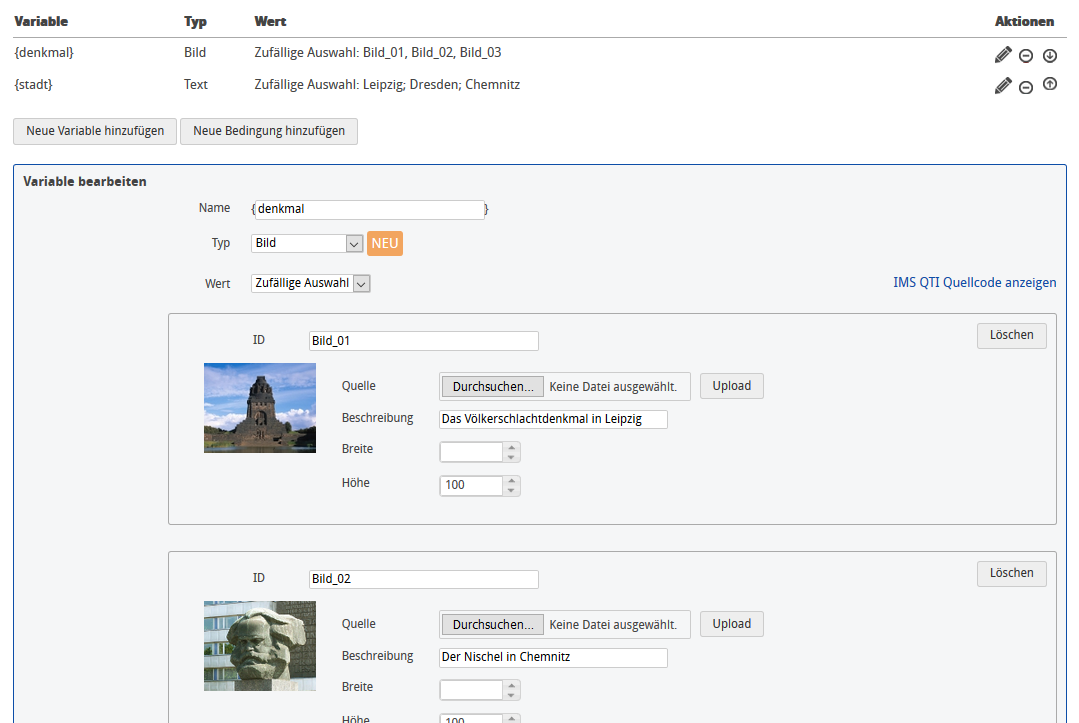Increase the Höhe value for Bild_01
Viewport: 1079px width, 723px height.
(x=511, y=481)
